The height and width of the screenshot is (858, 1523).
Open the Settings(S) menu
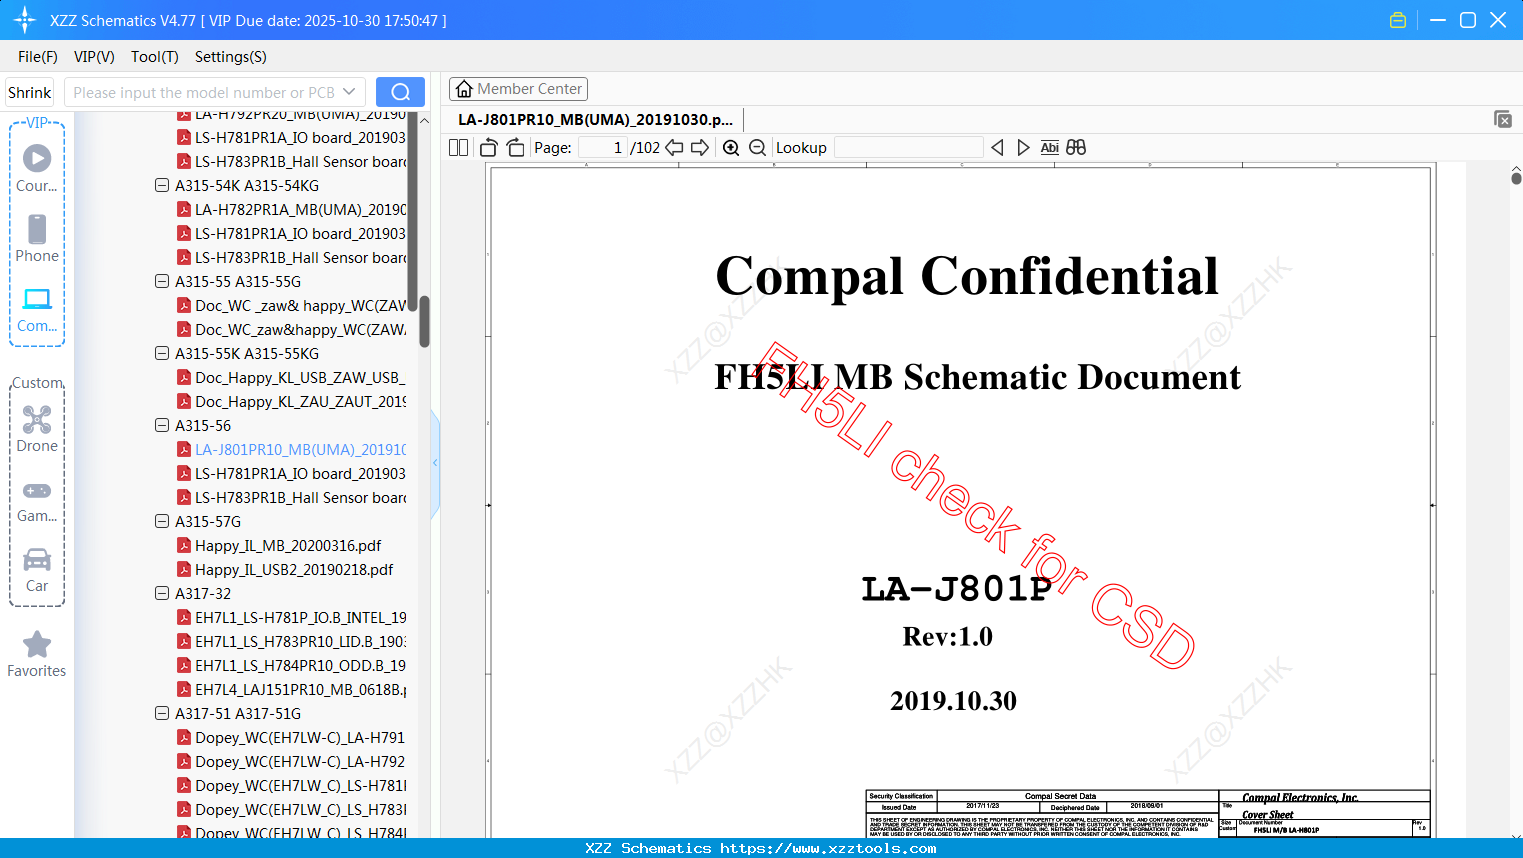231,57
